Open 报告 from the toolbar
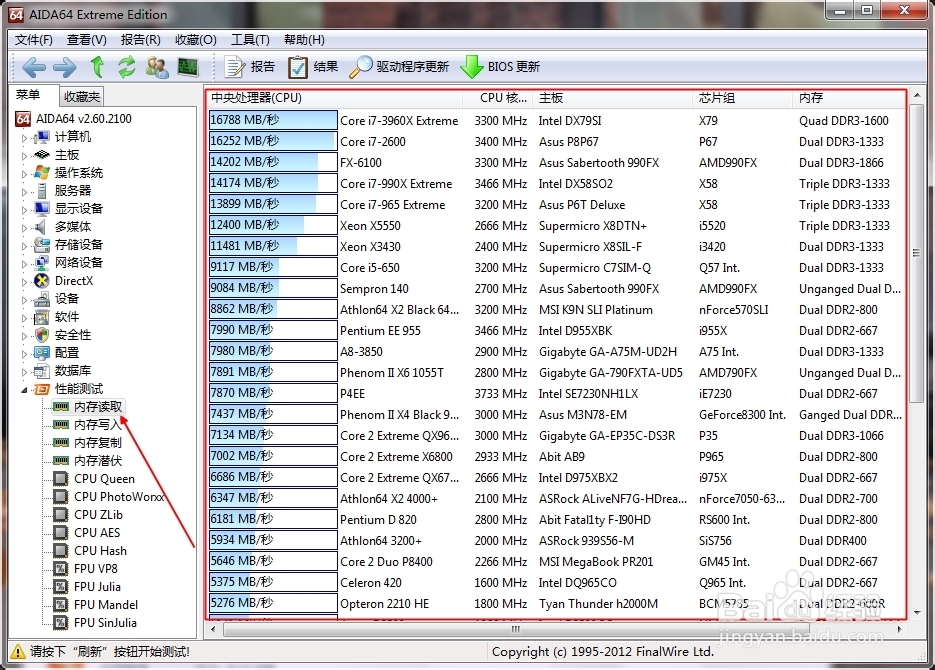 click(x=249, y=67)
